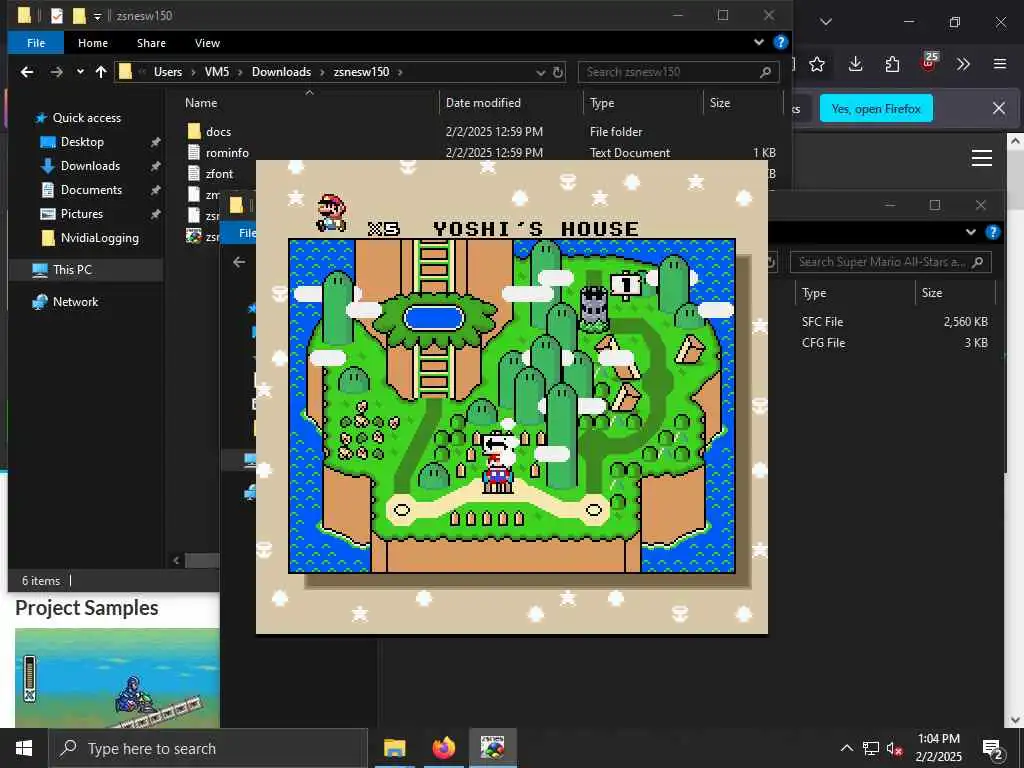The height and width of the screenshot is (768, 1024).
Task: Open the Share ribbon tab
Action: pos(151,43)
